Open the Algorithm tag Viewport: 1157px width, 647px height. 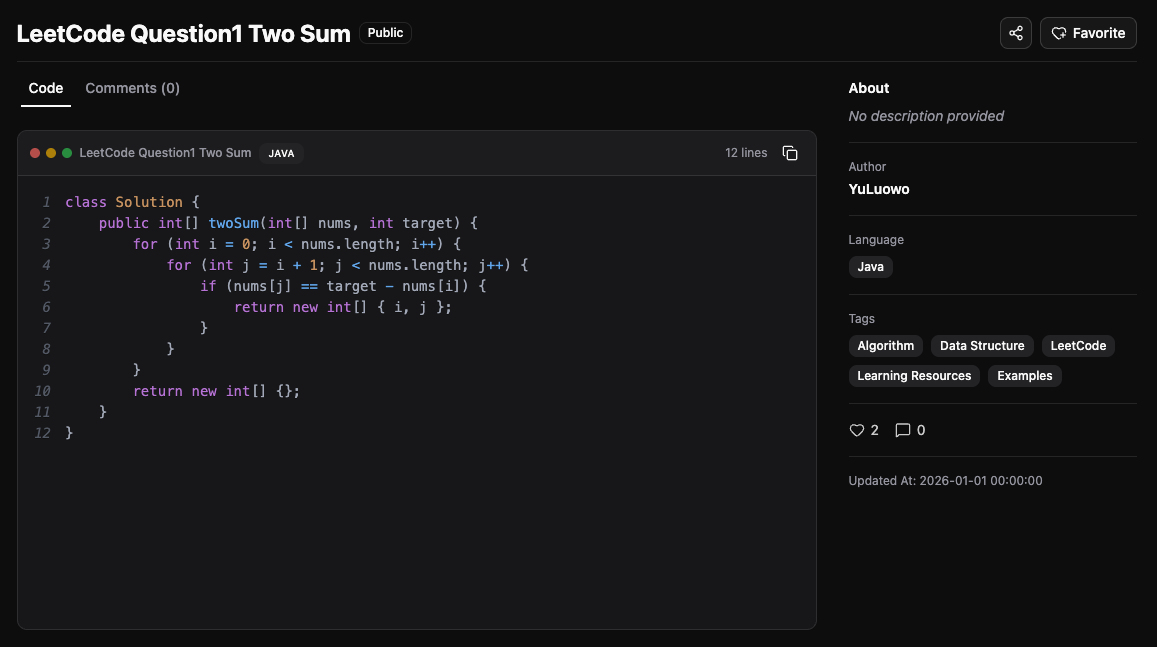click(885, 346)
